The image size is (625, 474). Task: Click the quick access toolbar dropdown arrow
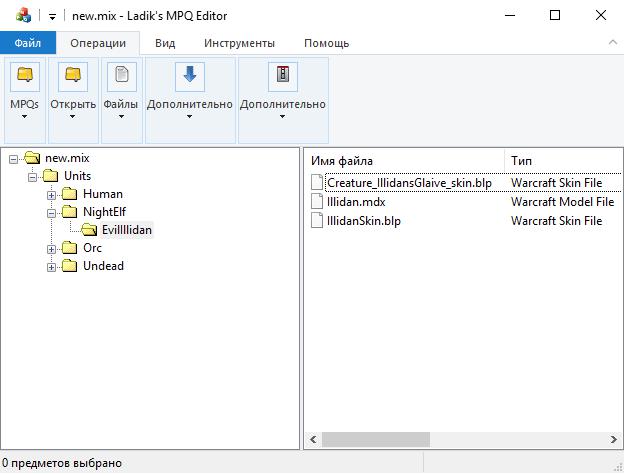pyautogui.click(x=52, y=16)
